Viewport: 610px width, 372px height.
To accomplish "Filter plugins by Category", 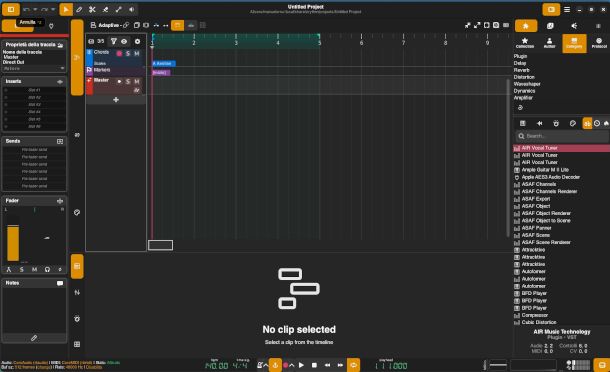I will [574, 43].
